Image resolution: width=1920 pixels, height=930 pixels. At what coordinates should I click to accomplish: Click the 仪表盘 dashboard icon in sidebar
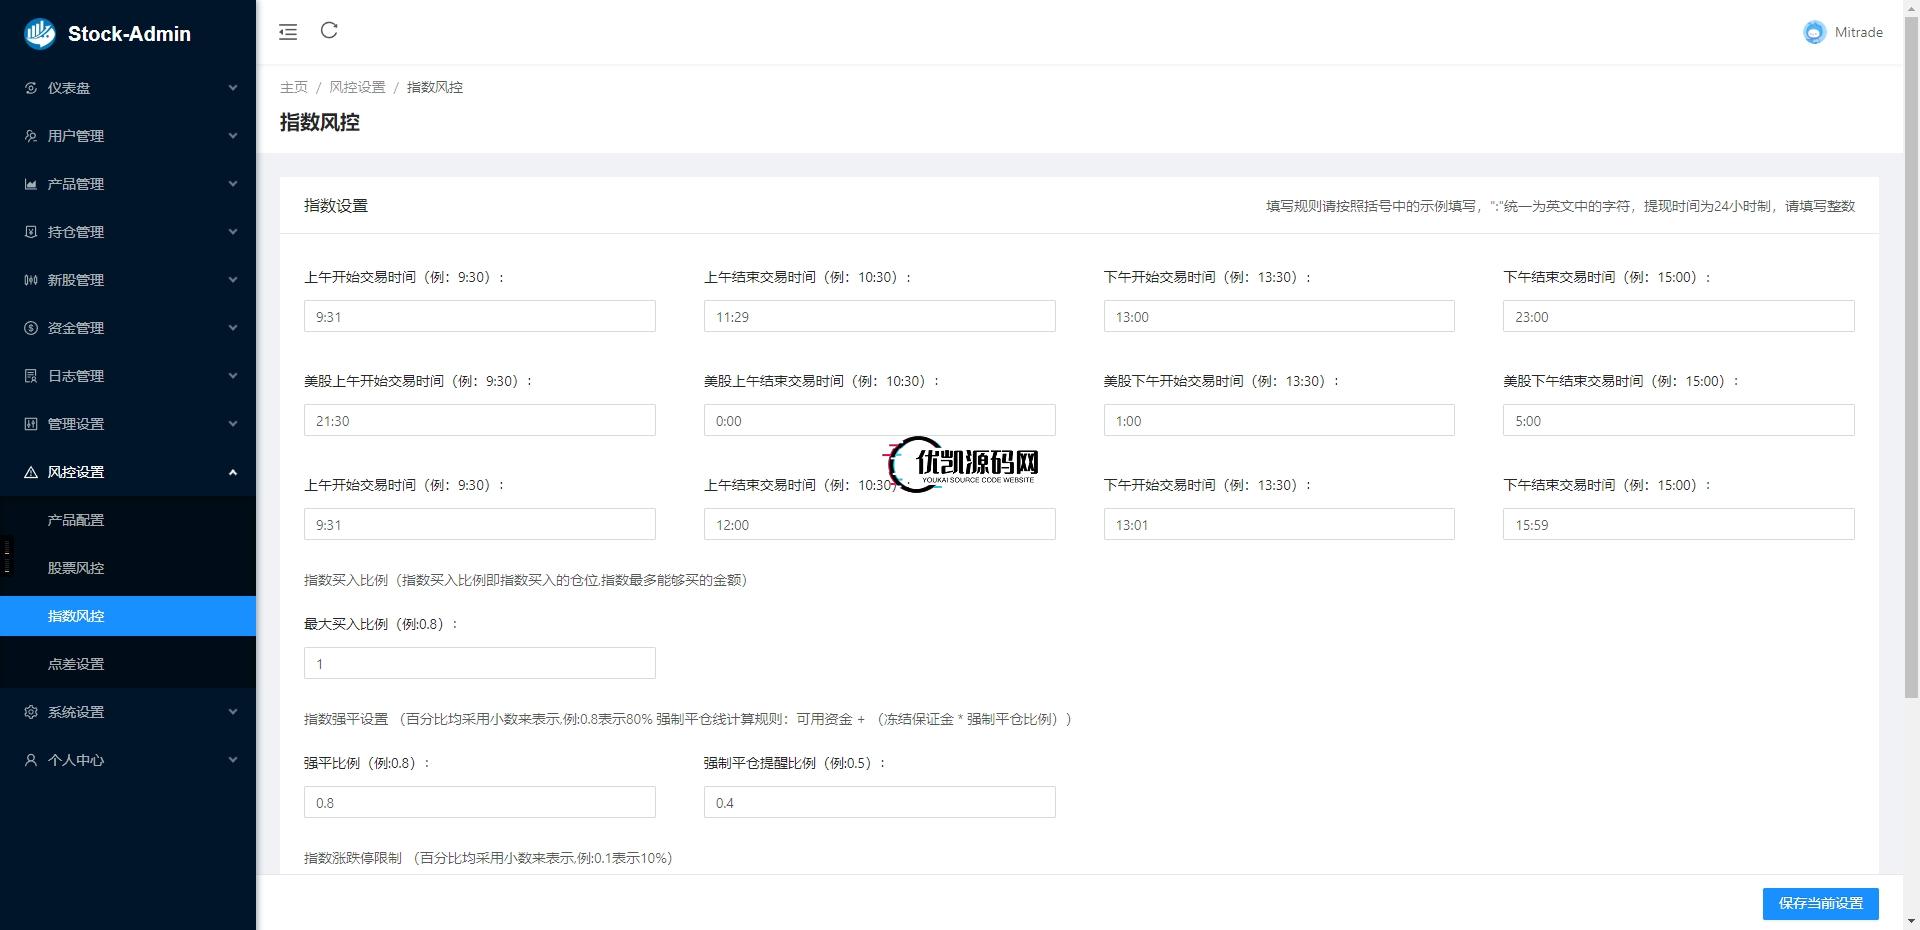[x=30, y=88]
